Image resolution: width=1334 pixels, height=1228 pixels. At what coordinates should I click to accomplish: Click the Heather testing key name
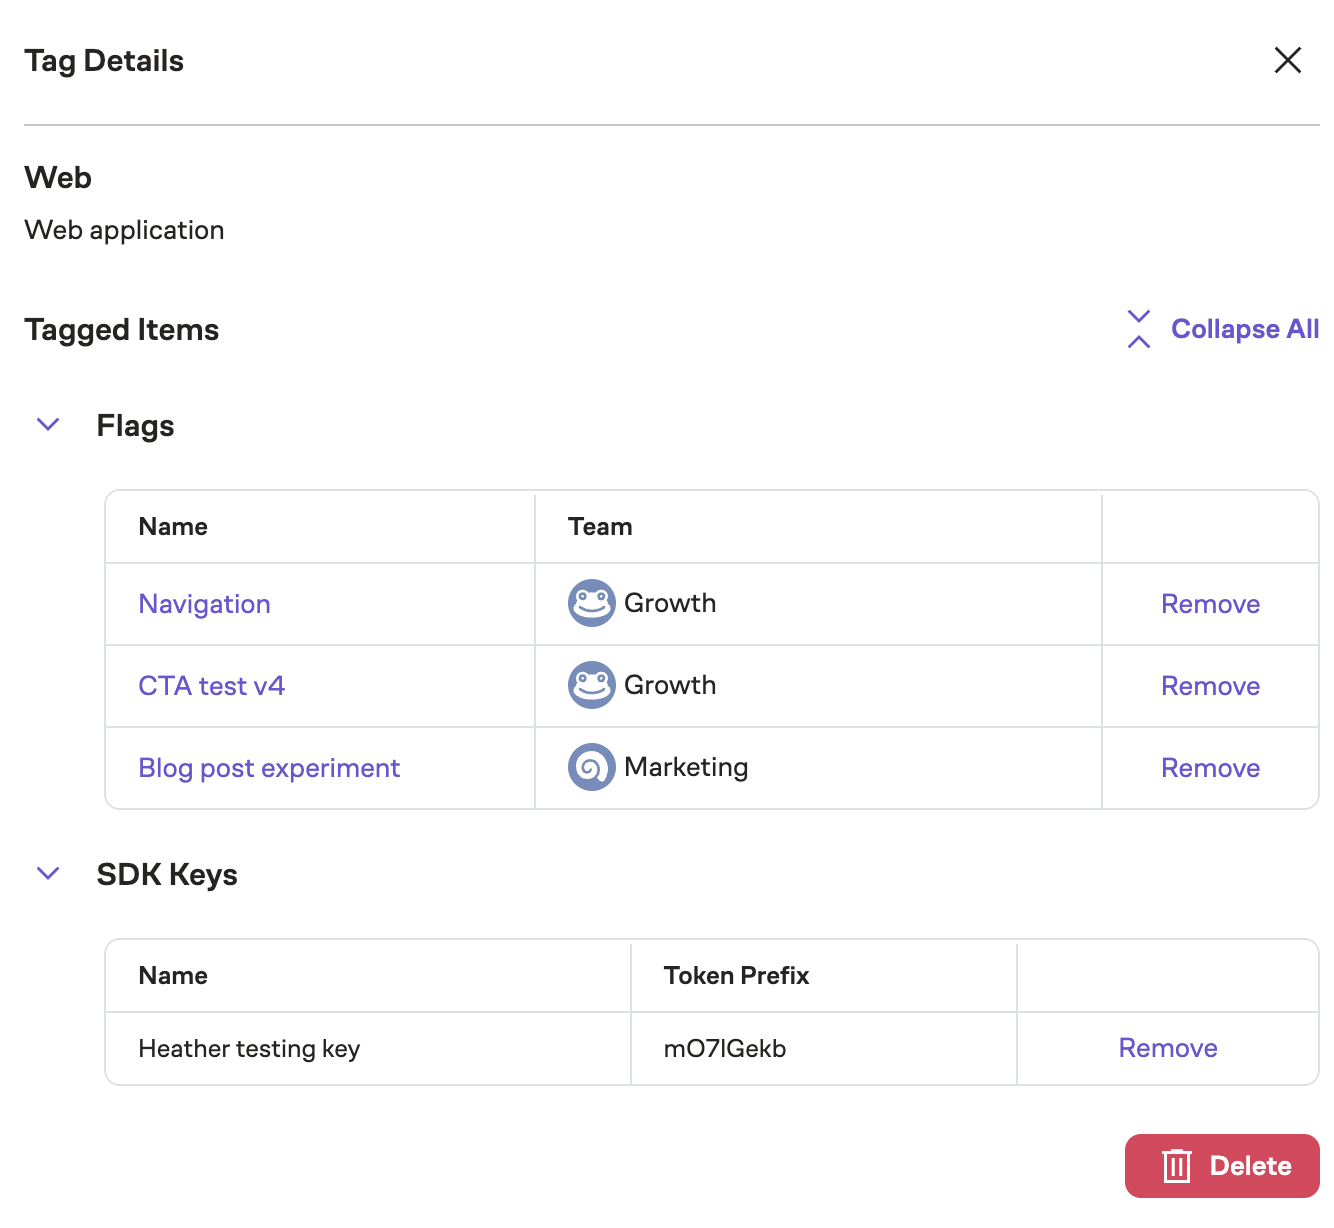tap(249, 1049)
